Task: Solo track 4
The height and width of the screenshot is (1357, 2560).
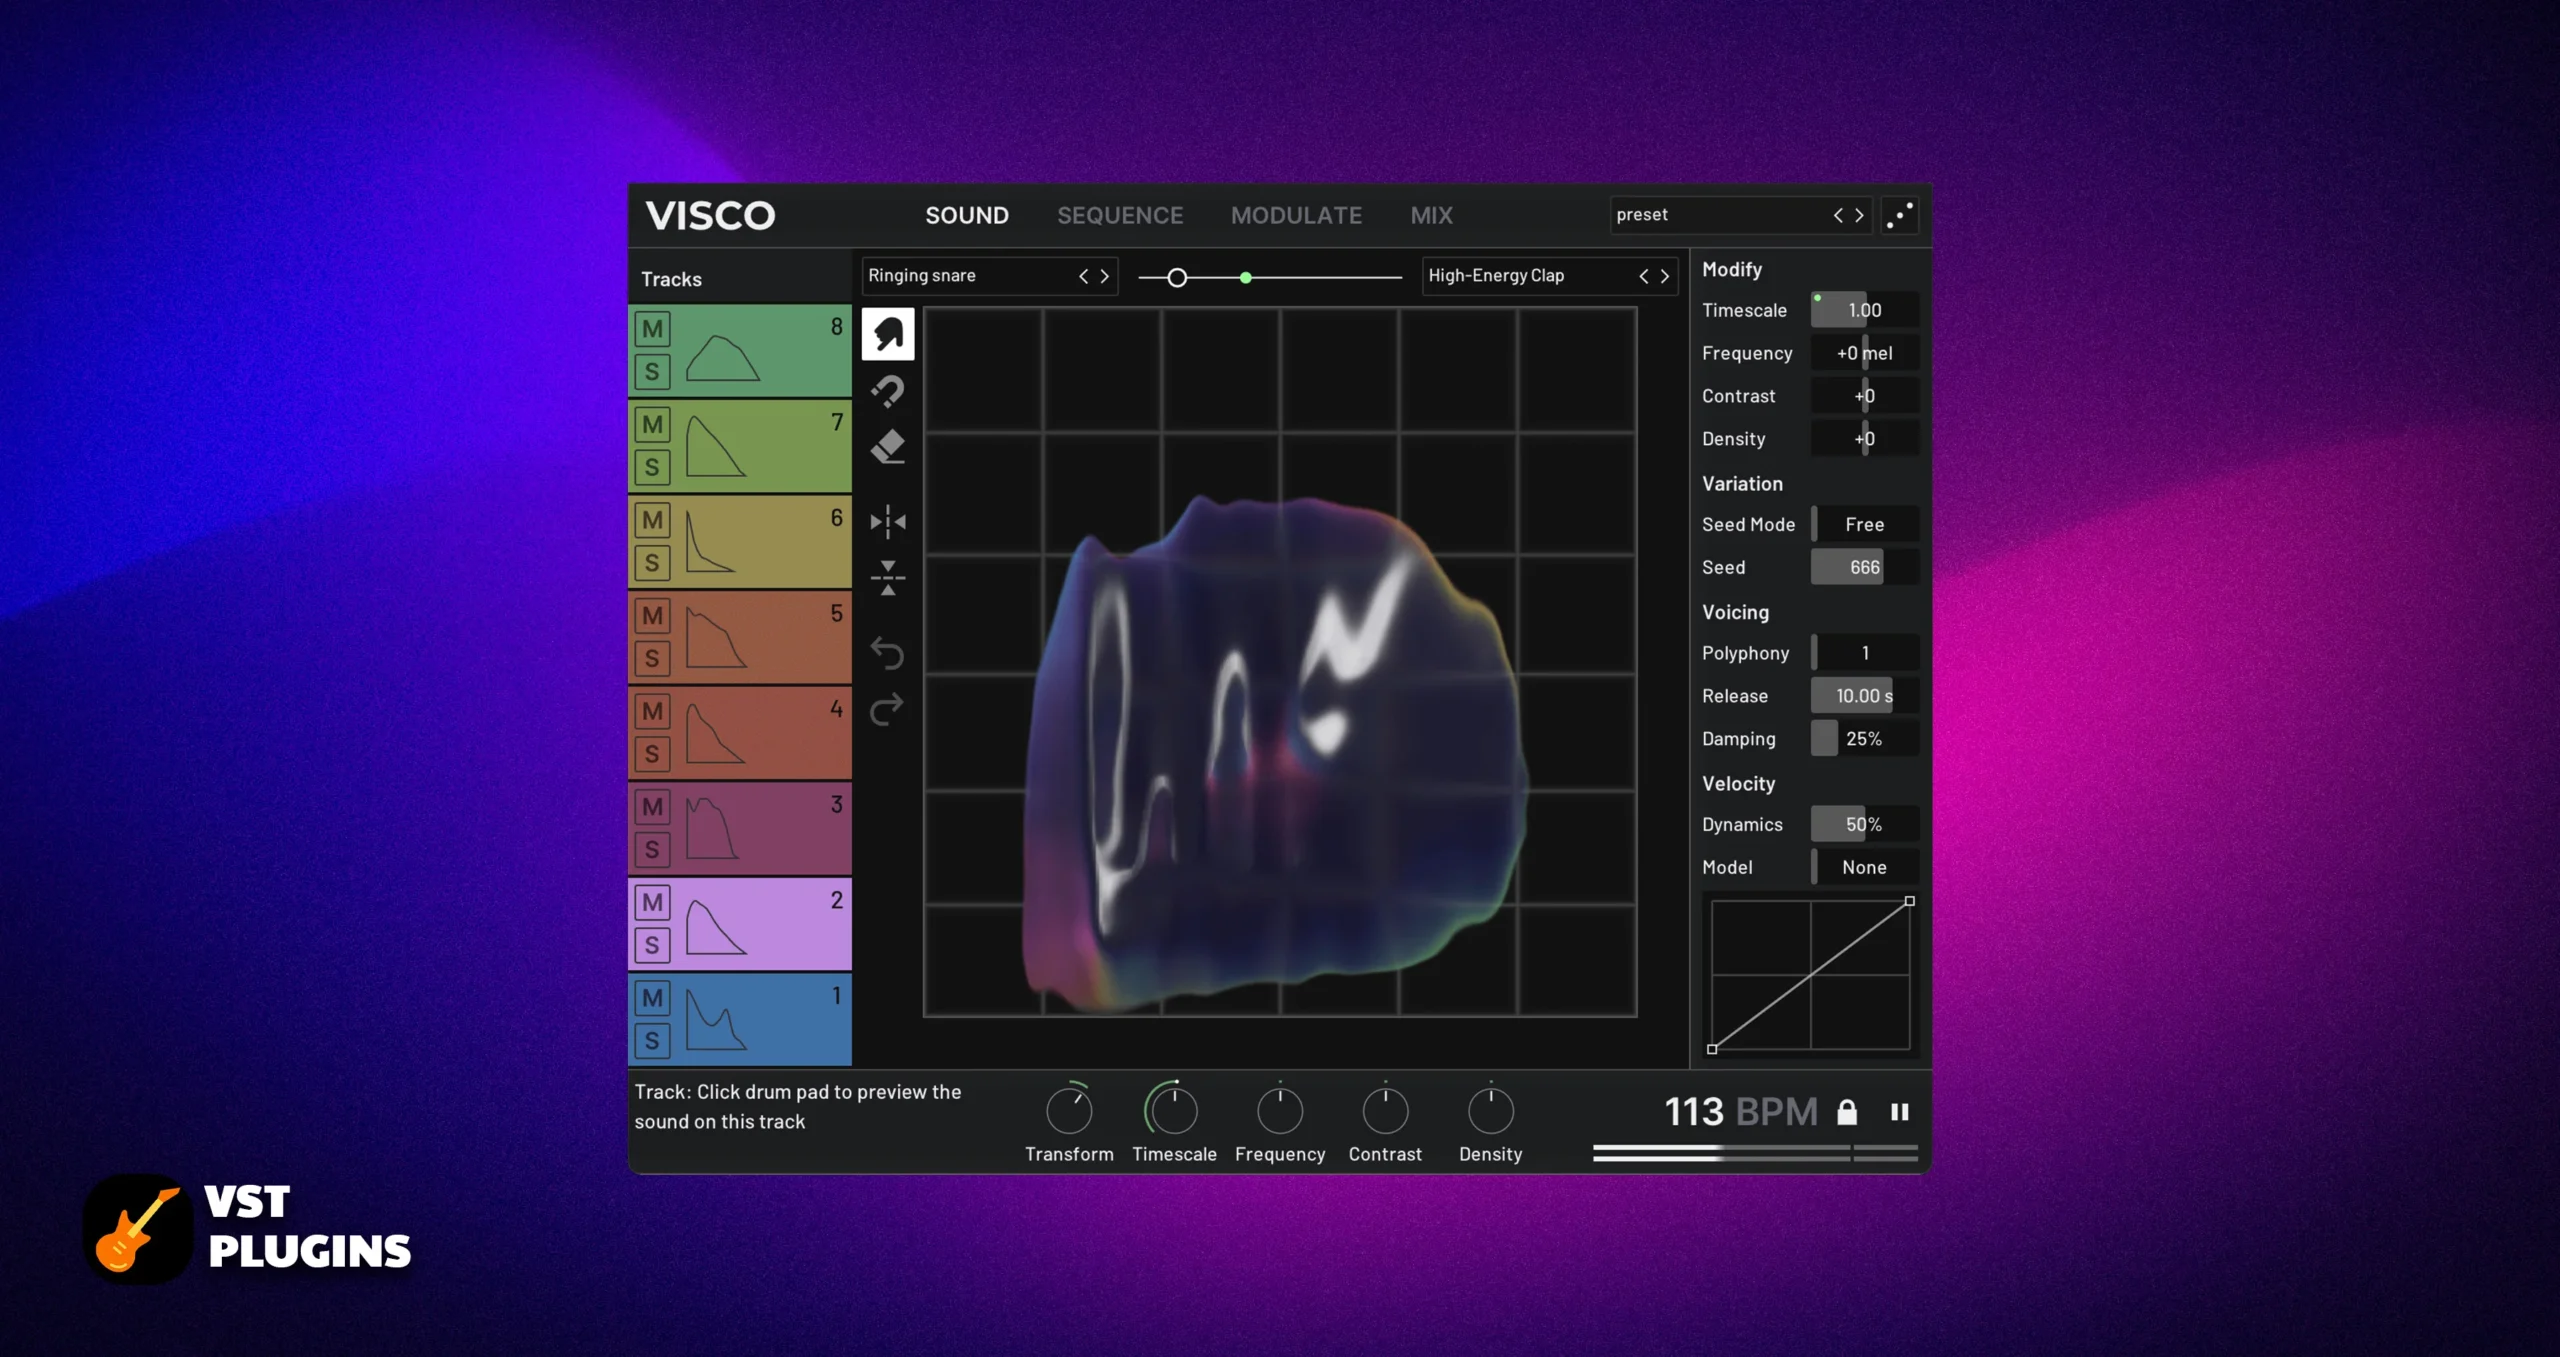Action: [x=652, y=753]
